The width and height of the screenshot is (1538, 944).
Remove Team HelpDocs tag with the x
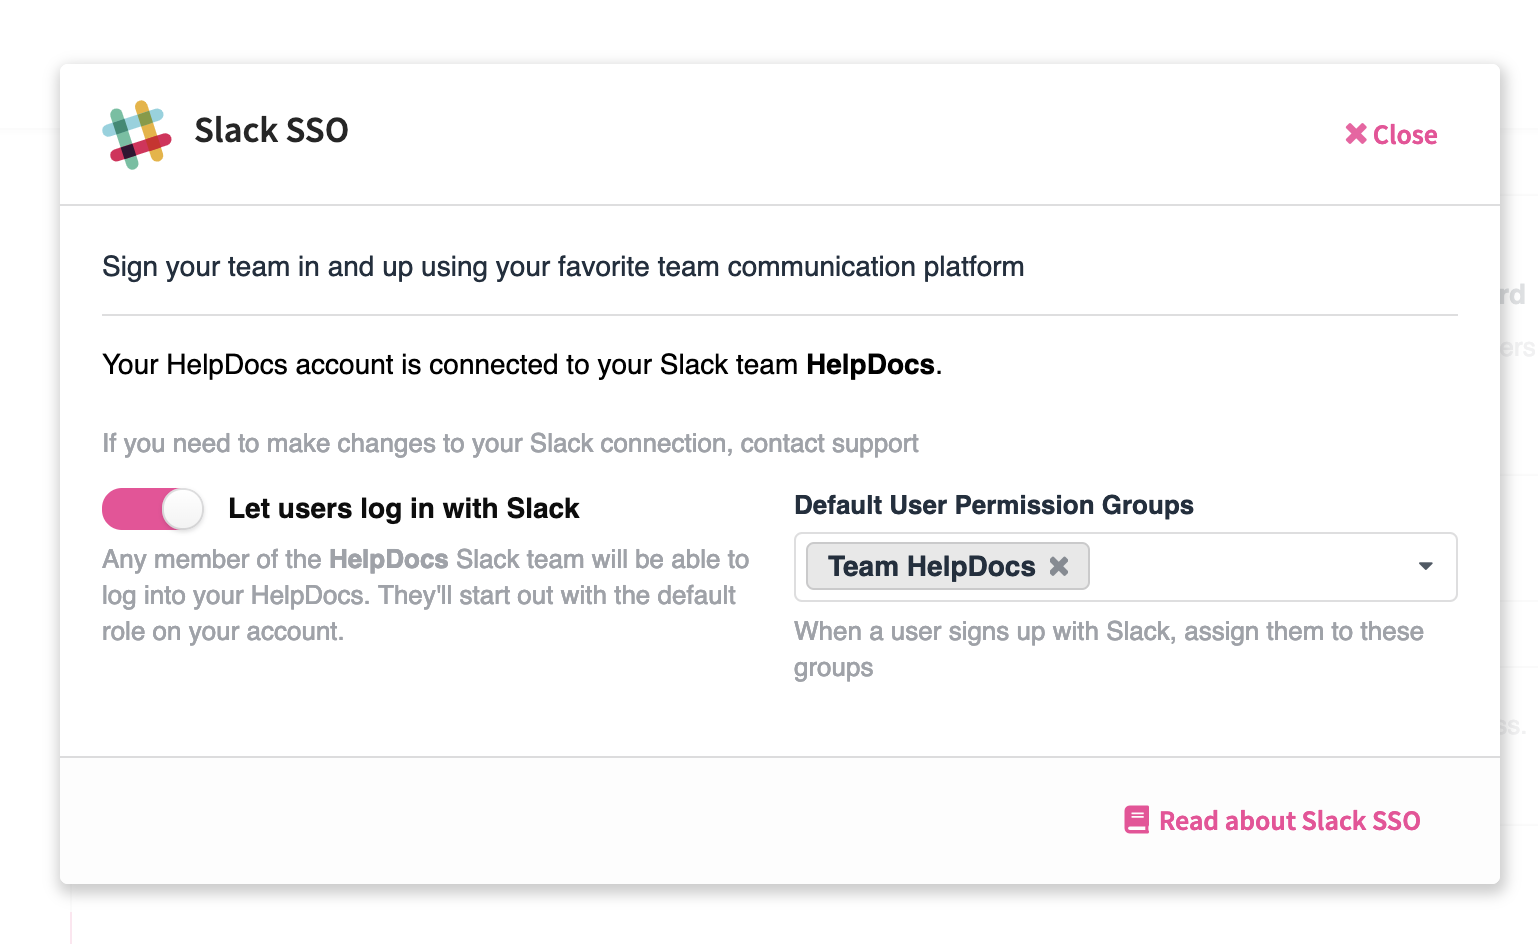point(1059,566)
